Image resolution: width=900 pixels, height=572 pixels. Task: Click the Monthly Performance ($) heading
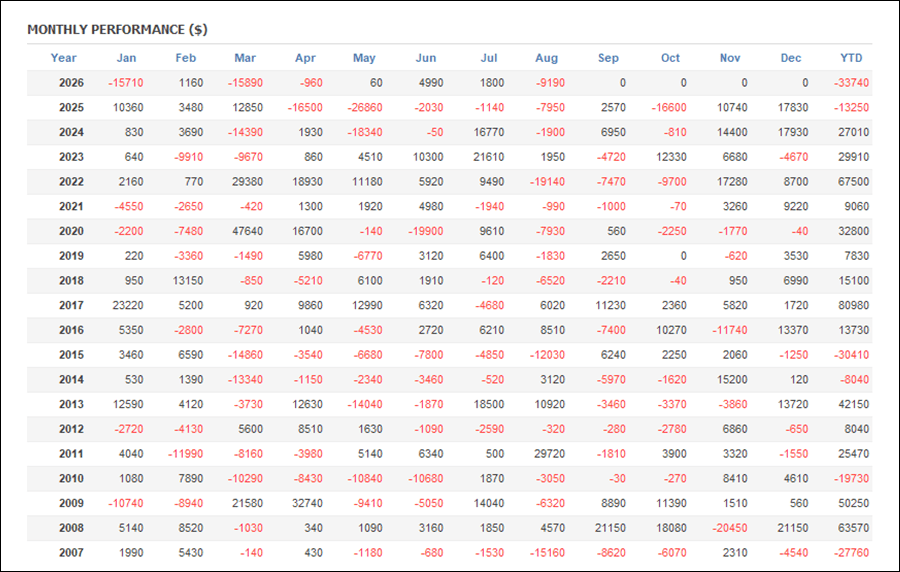pyautogui.click(x=118, y=30)
